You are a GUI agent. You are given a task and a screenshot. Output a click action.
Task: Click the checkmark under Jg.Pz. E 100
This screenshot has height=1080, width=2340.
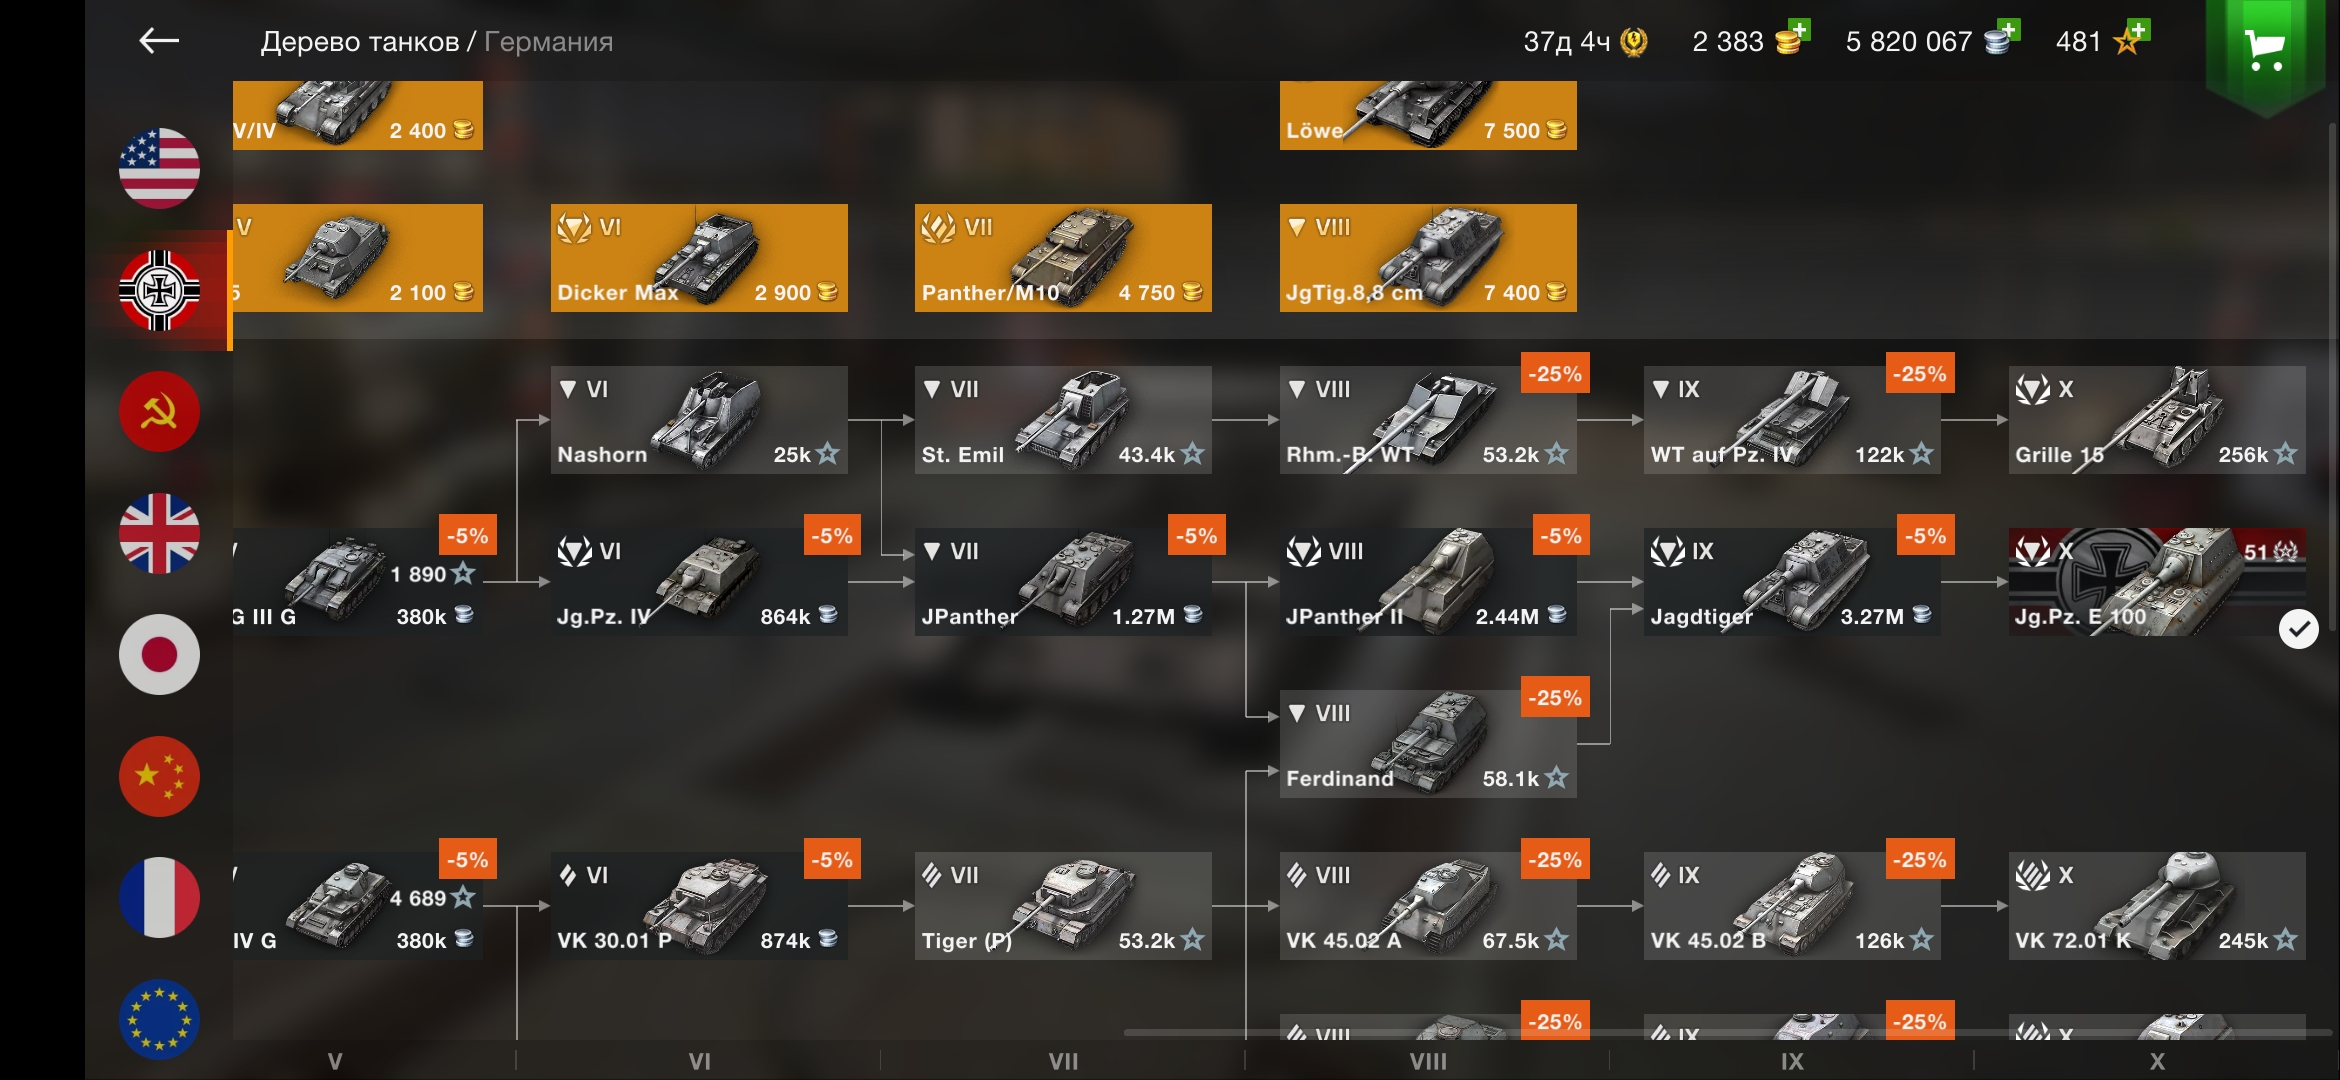(2298, 629)
